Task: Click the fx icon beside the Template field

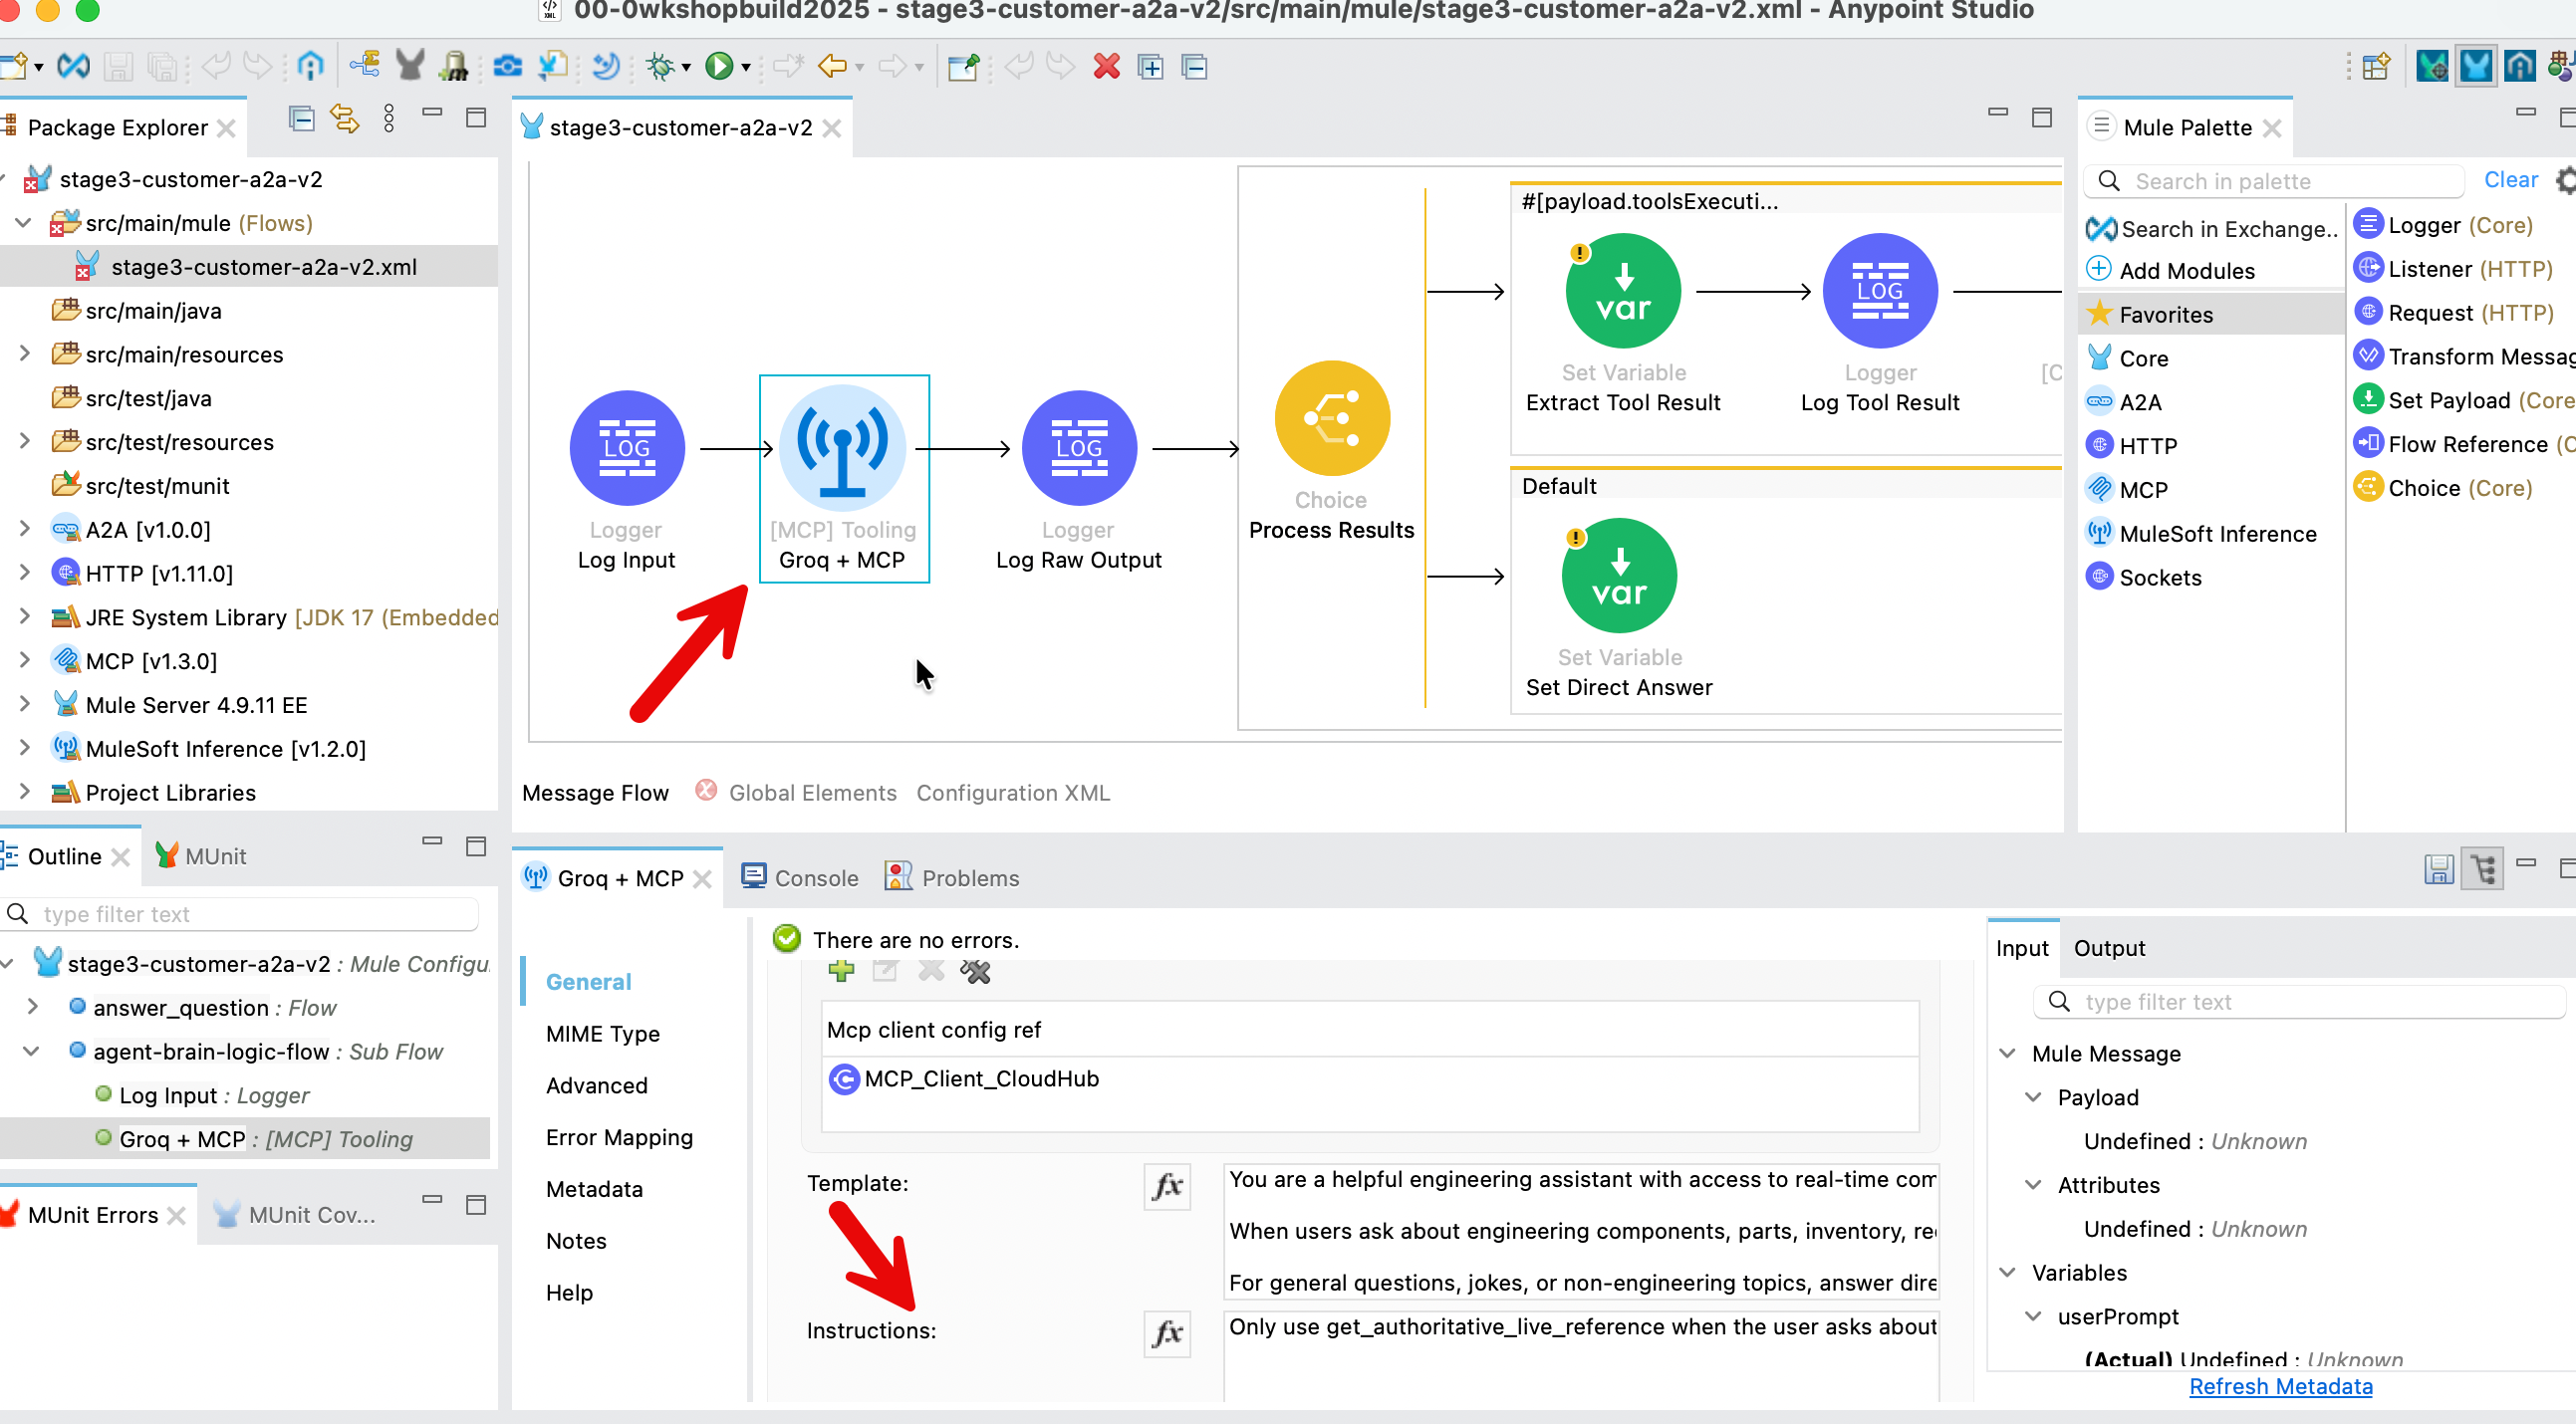Action: tap(1166, 1187)
